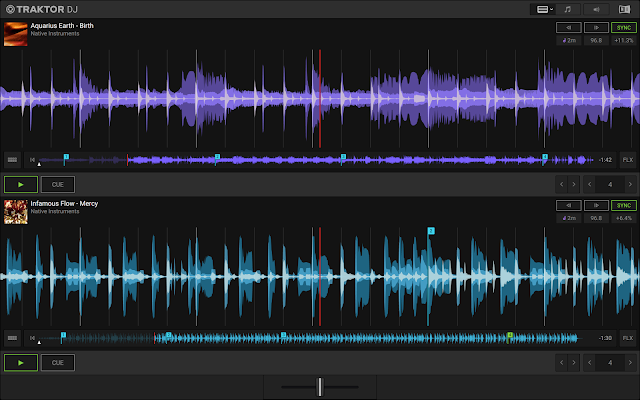
Task: Click the +11.3% tempo value on top deck
Action: [624, 40]
